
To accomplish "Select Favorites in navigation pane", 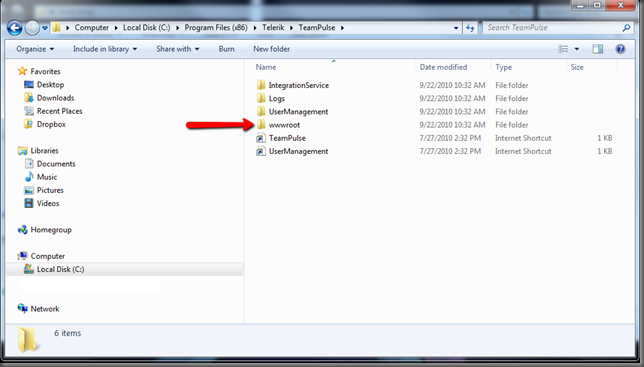I will tap(45, 71).
